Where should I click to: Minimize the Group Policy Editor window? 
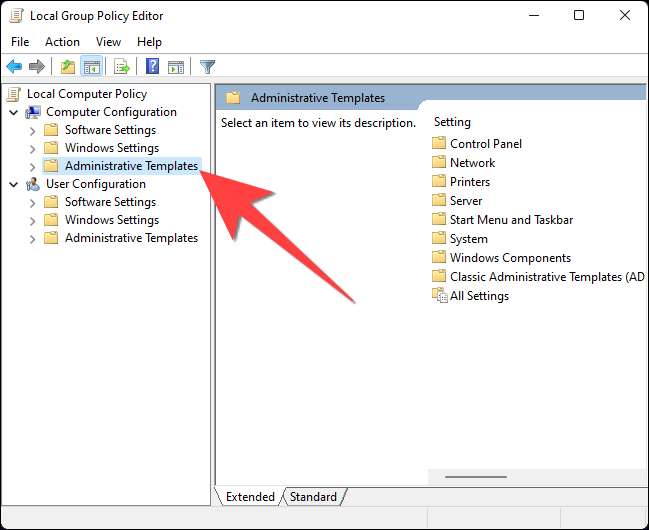(x=534, y=15)
